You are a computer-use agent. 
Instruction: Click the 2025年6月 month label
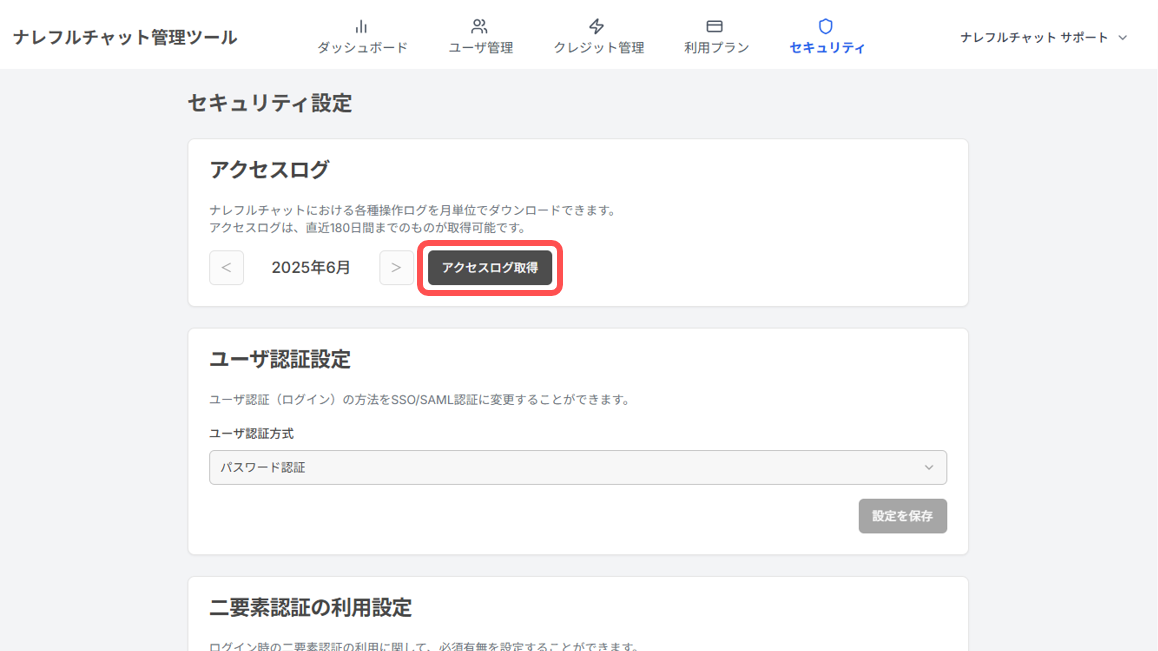click(311, 268)
